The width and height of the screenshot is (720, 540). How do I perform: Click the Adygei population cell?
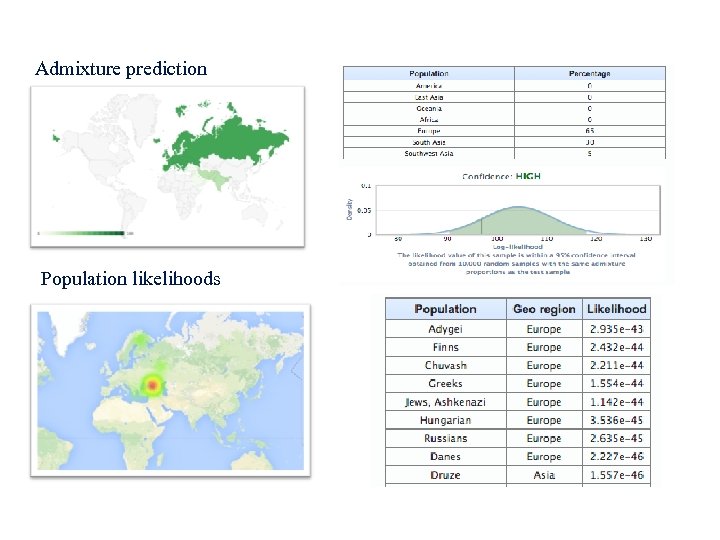[445, 329]
